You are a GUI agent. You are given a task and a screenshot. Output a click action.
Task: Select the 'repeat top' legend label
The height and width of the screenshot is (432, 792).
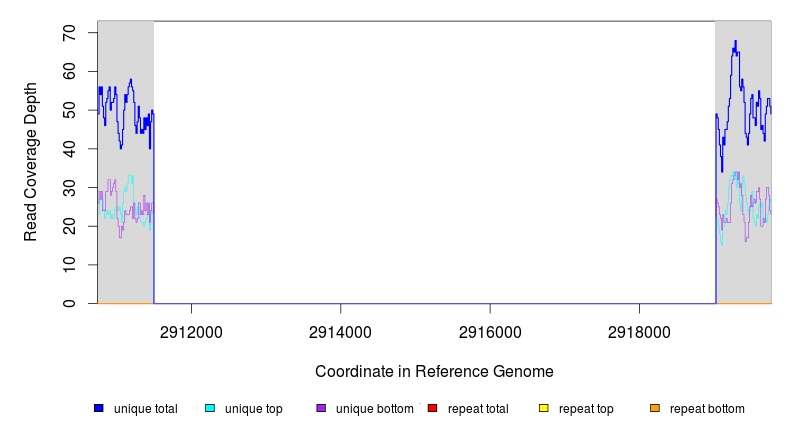click(586, 409)
